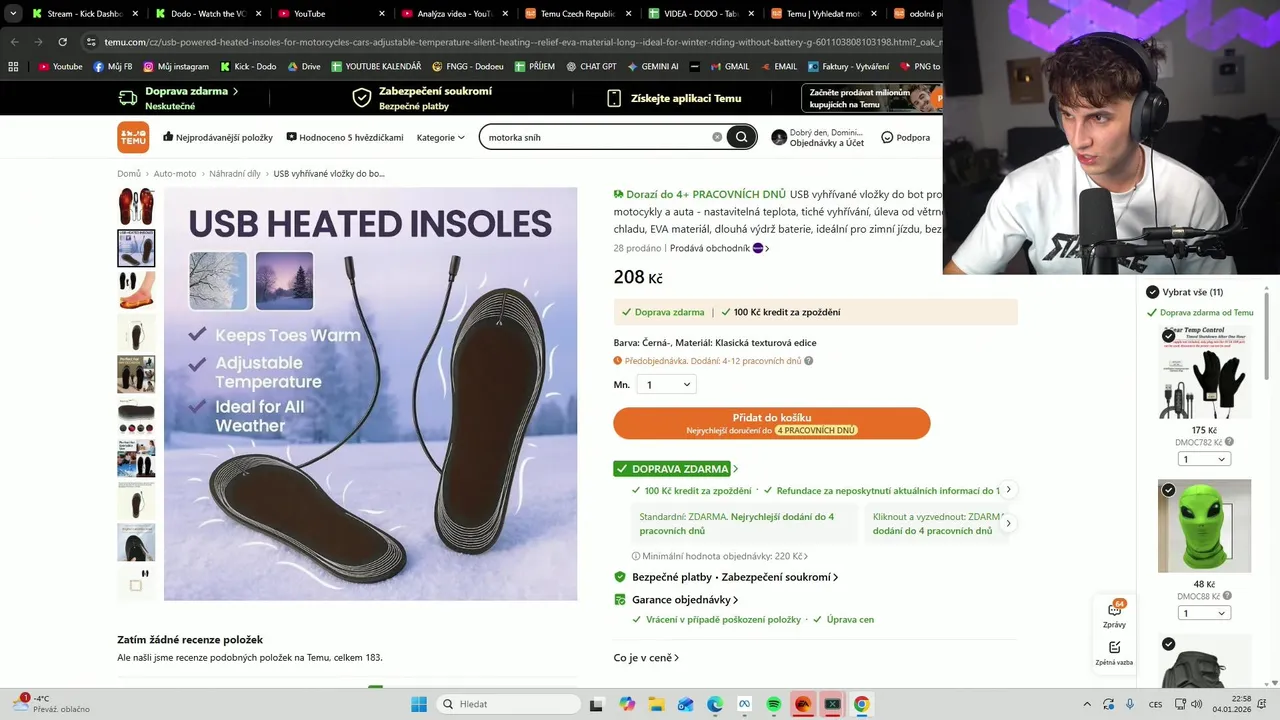The width and height of the screenshot is (1280, 720).
Task: Open Microsoft Edge from the taskbar
Action: (715, 704)
